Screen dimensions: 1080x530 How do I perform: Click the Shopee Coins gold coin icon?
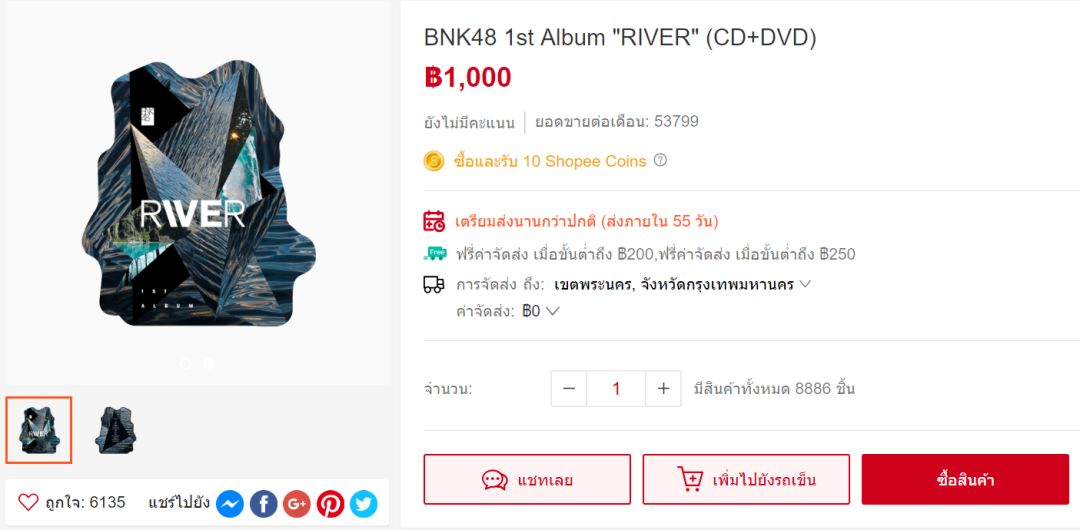[434, 161]
